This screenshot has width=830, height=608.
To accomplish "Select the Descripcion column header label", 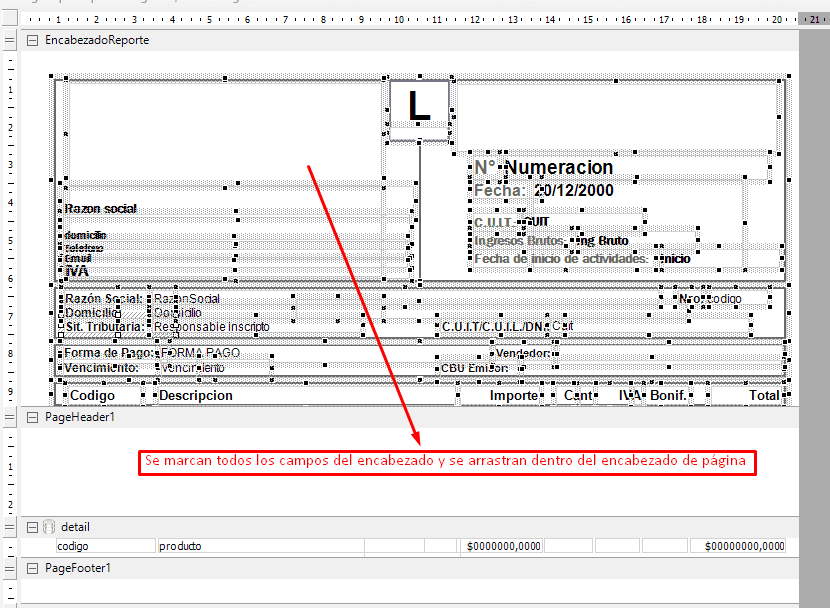I will click(x=196, y=395).
